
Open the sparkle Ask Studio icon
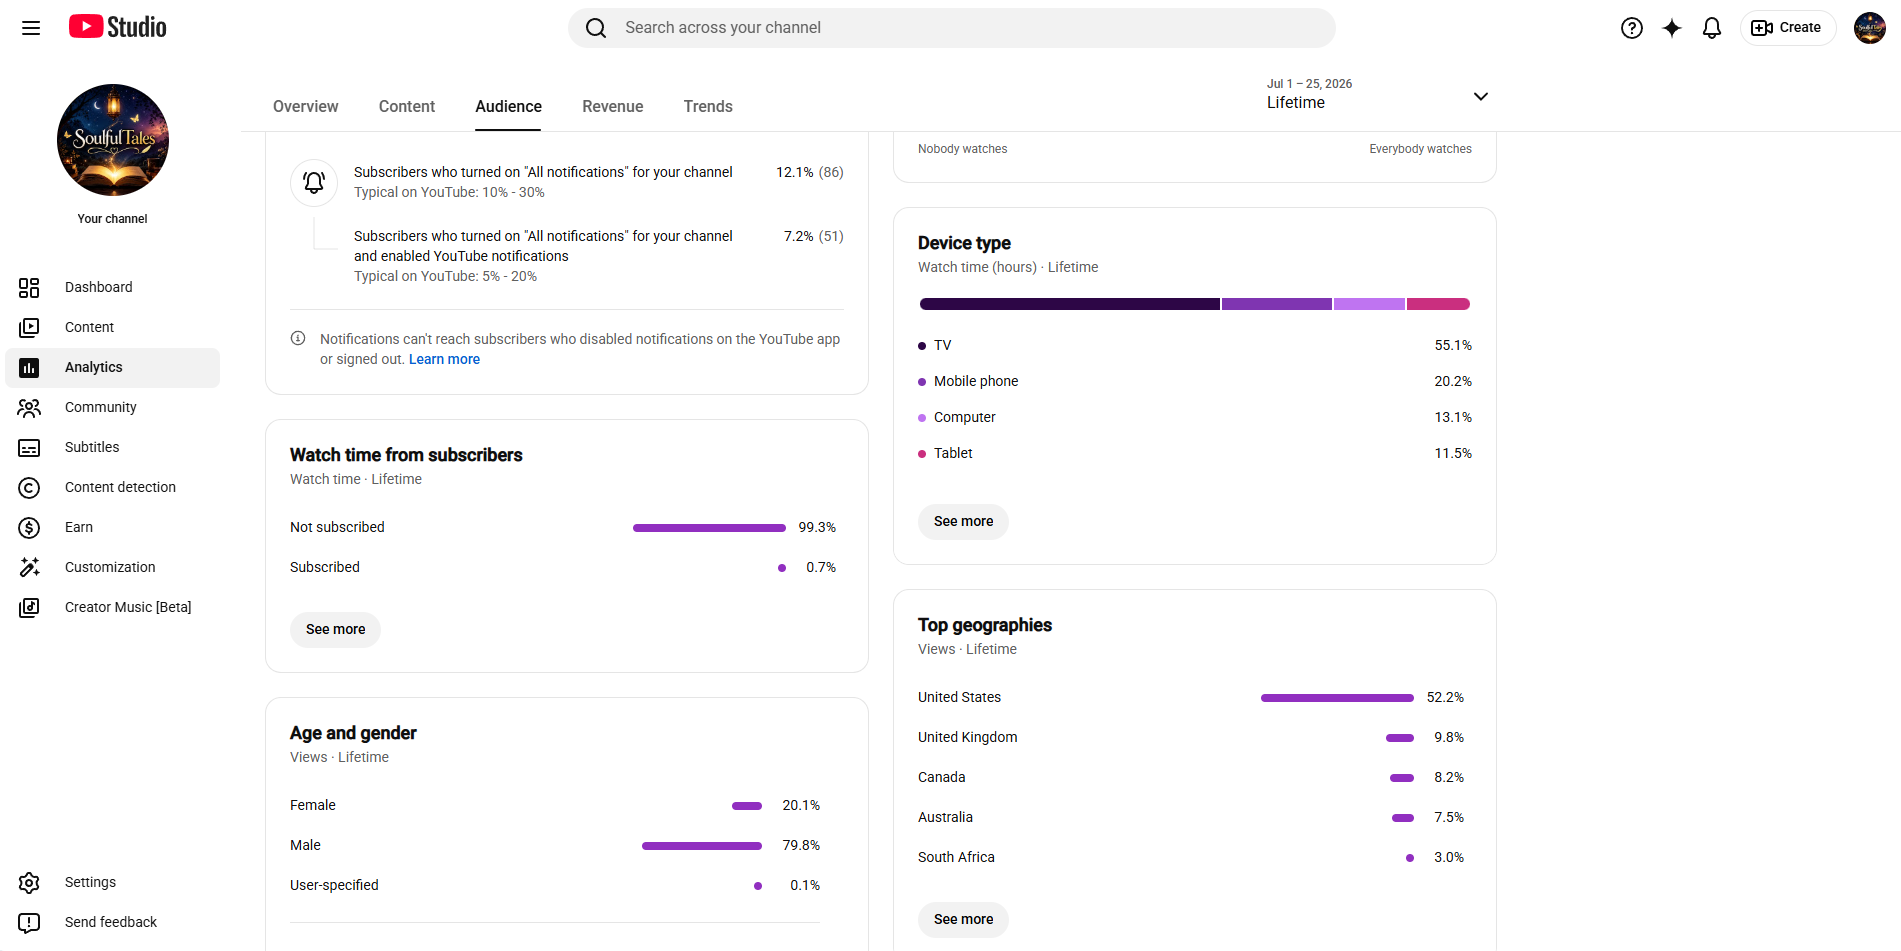(1672, 28)
